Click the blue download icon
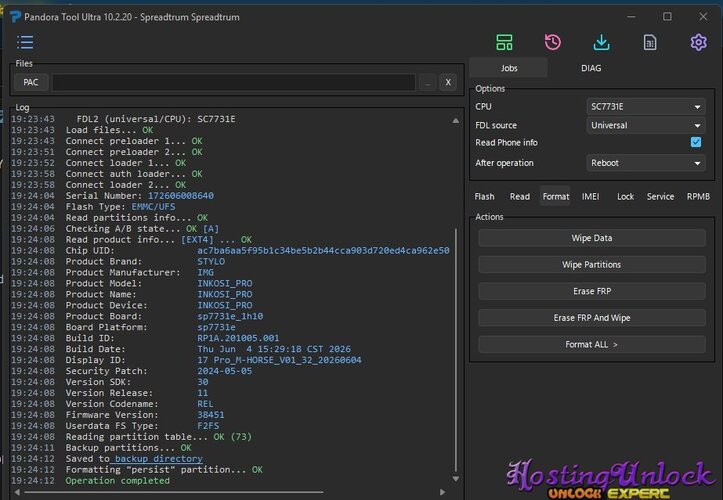The width and height of the screenshot is (723, 500). 601,42
